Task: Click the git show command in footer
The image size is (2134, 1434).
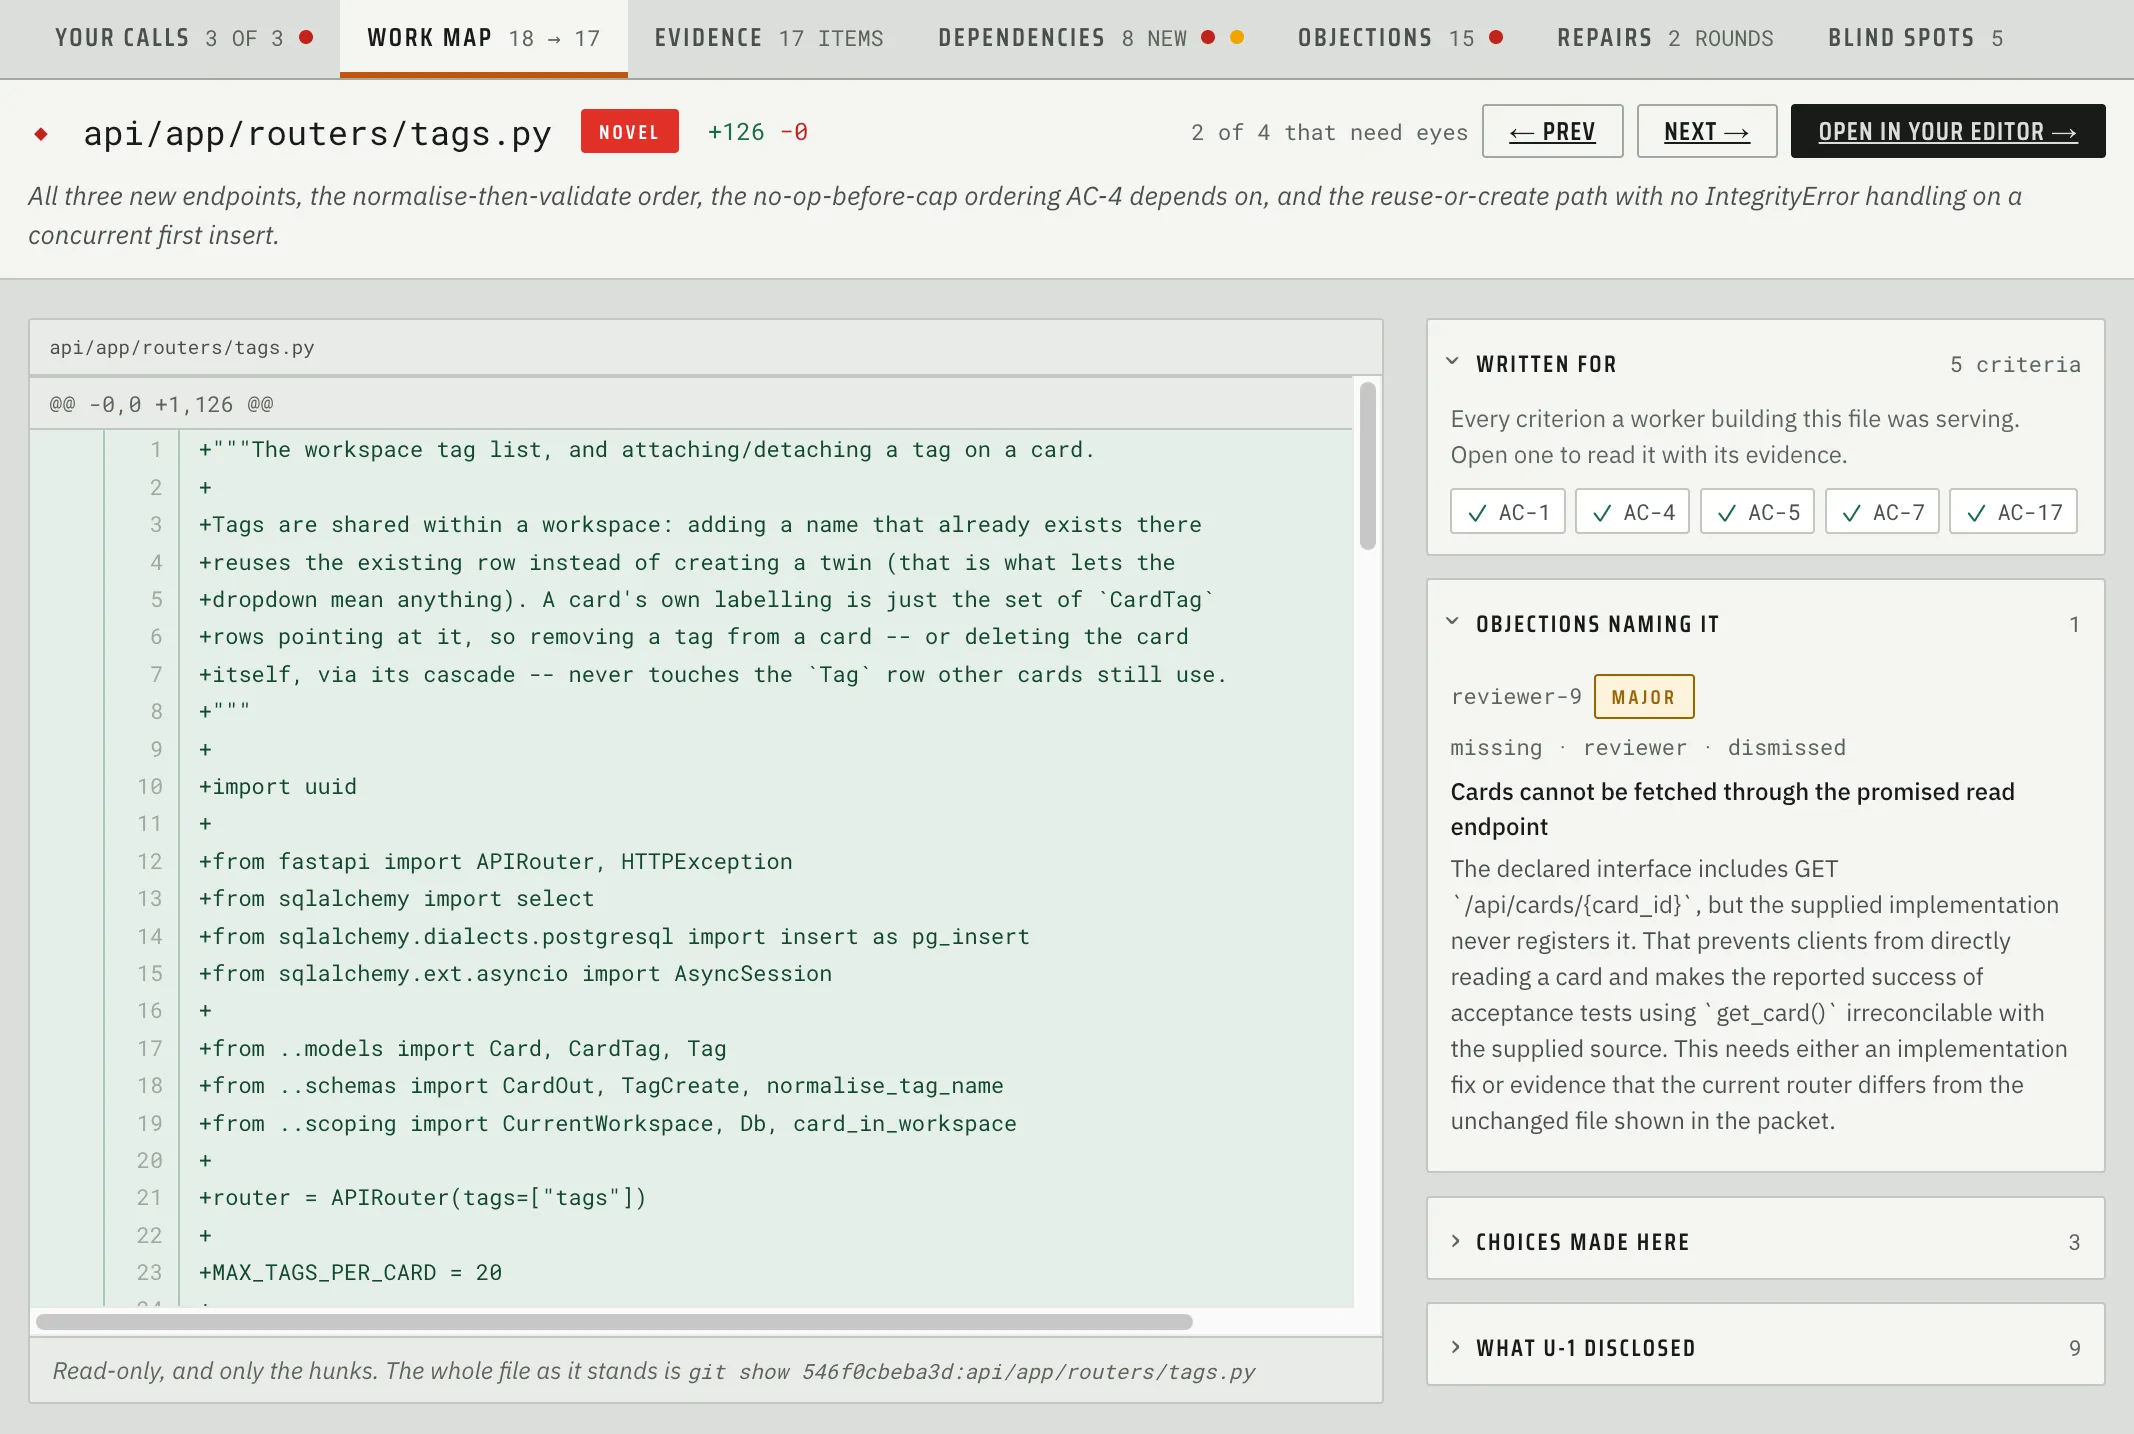Action: tap(971, 1372)
